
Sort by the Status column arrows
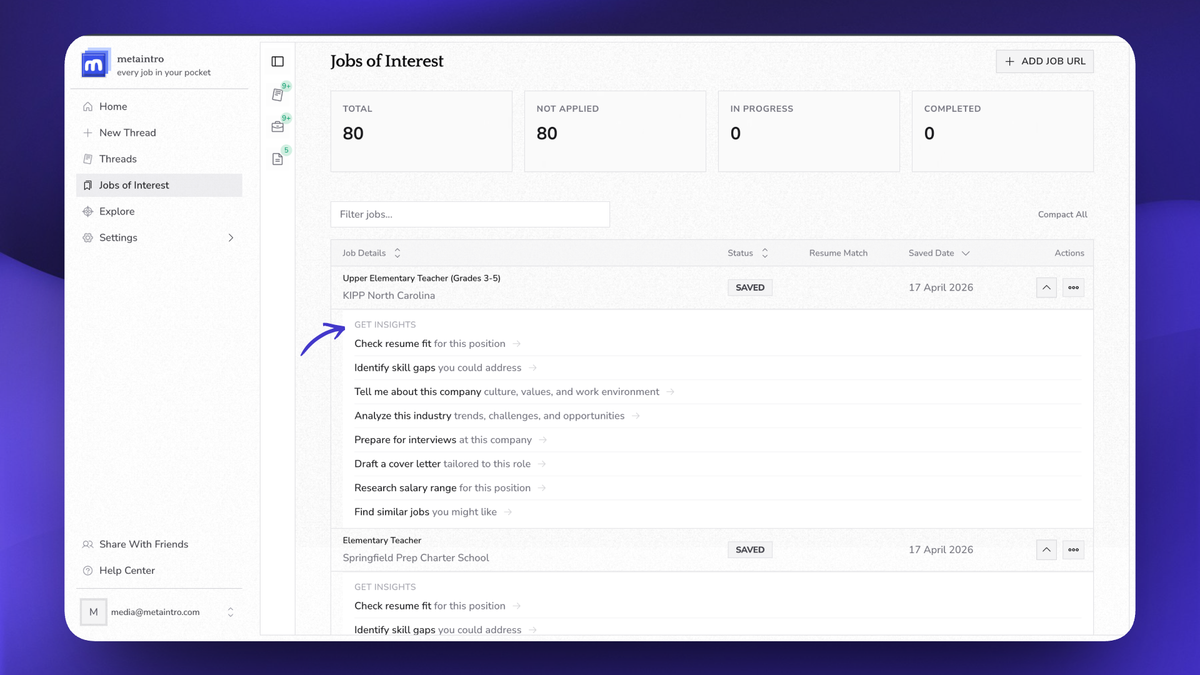tap(765, 253)
